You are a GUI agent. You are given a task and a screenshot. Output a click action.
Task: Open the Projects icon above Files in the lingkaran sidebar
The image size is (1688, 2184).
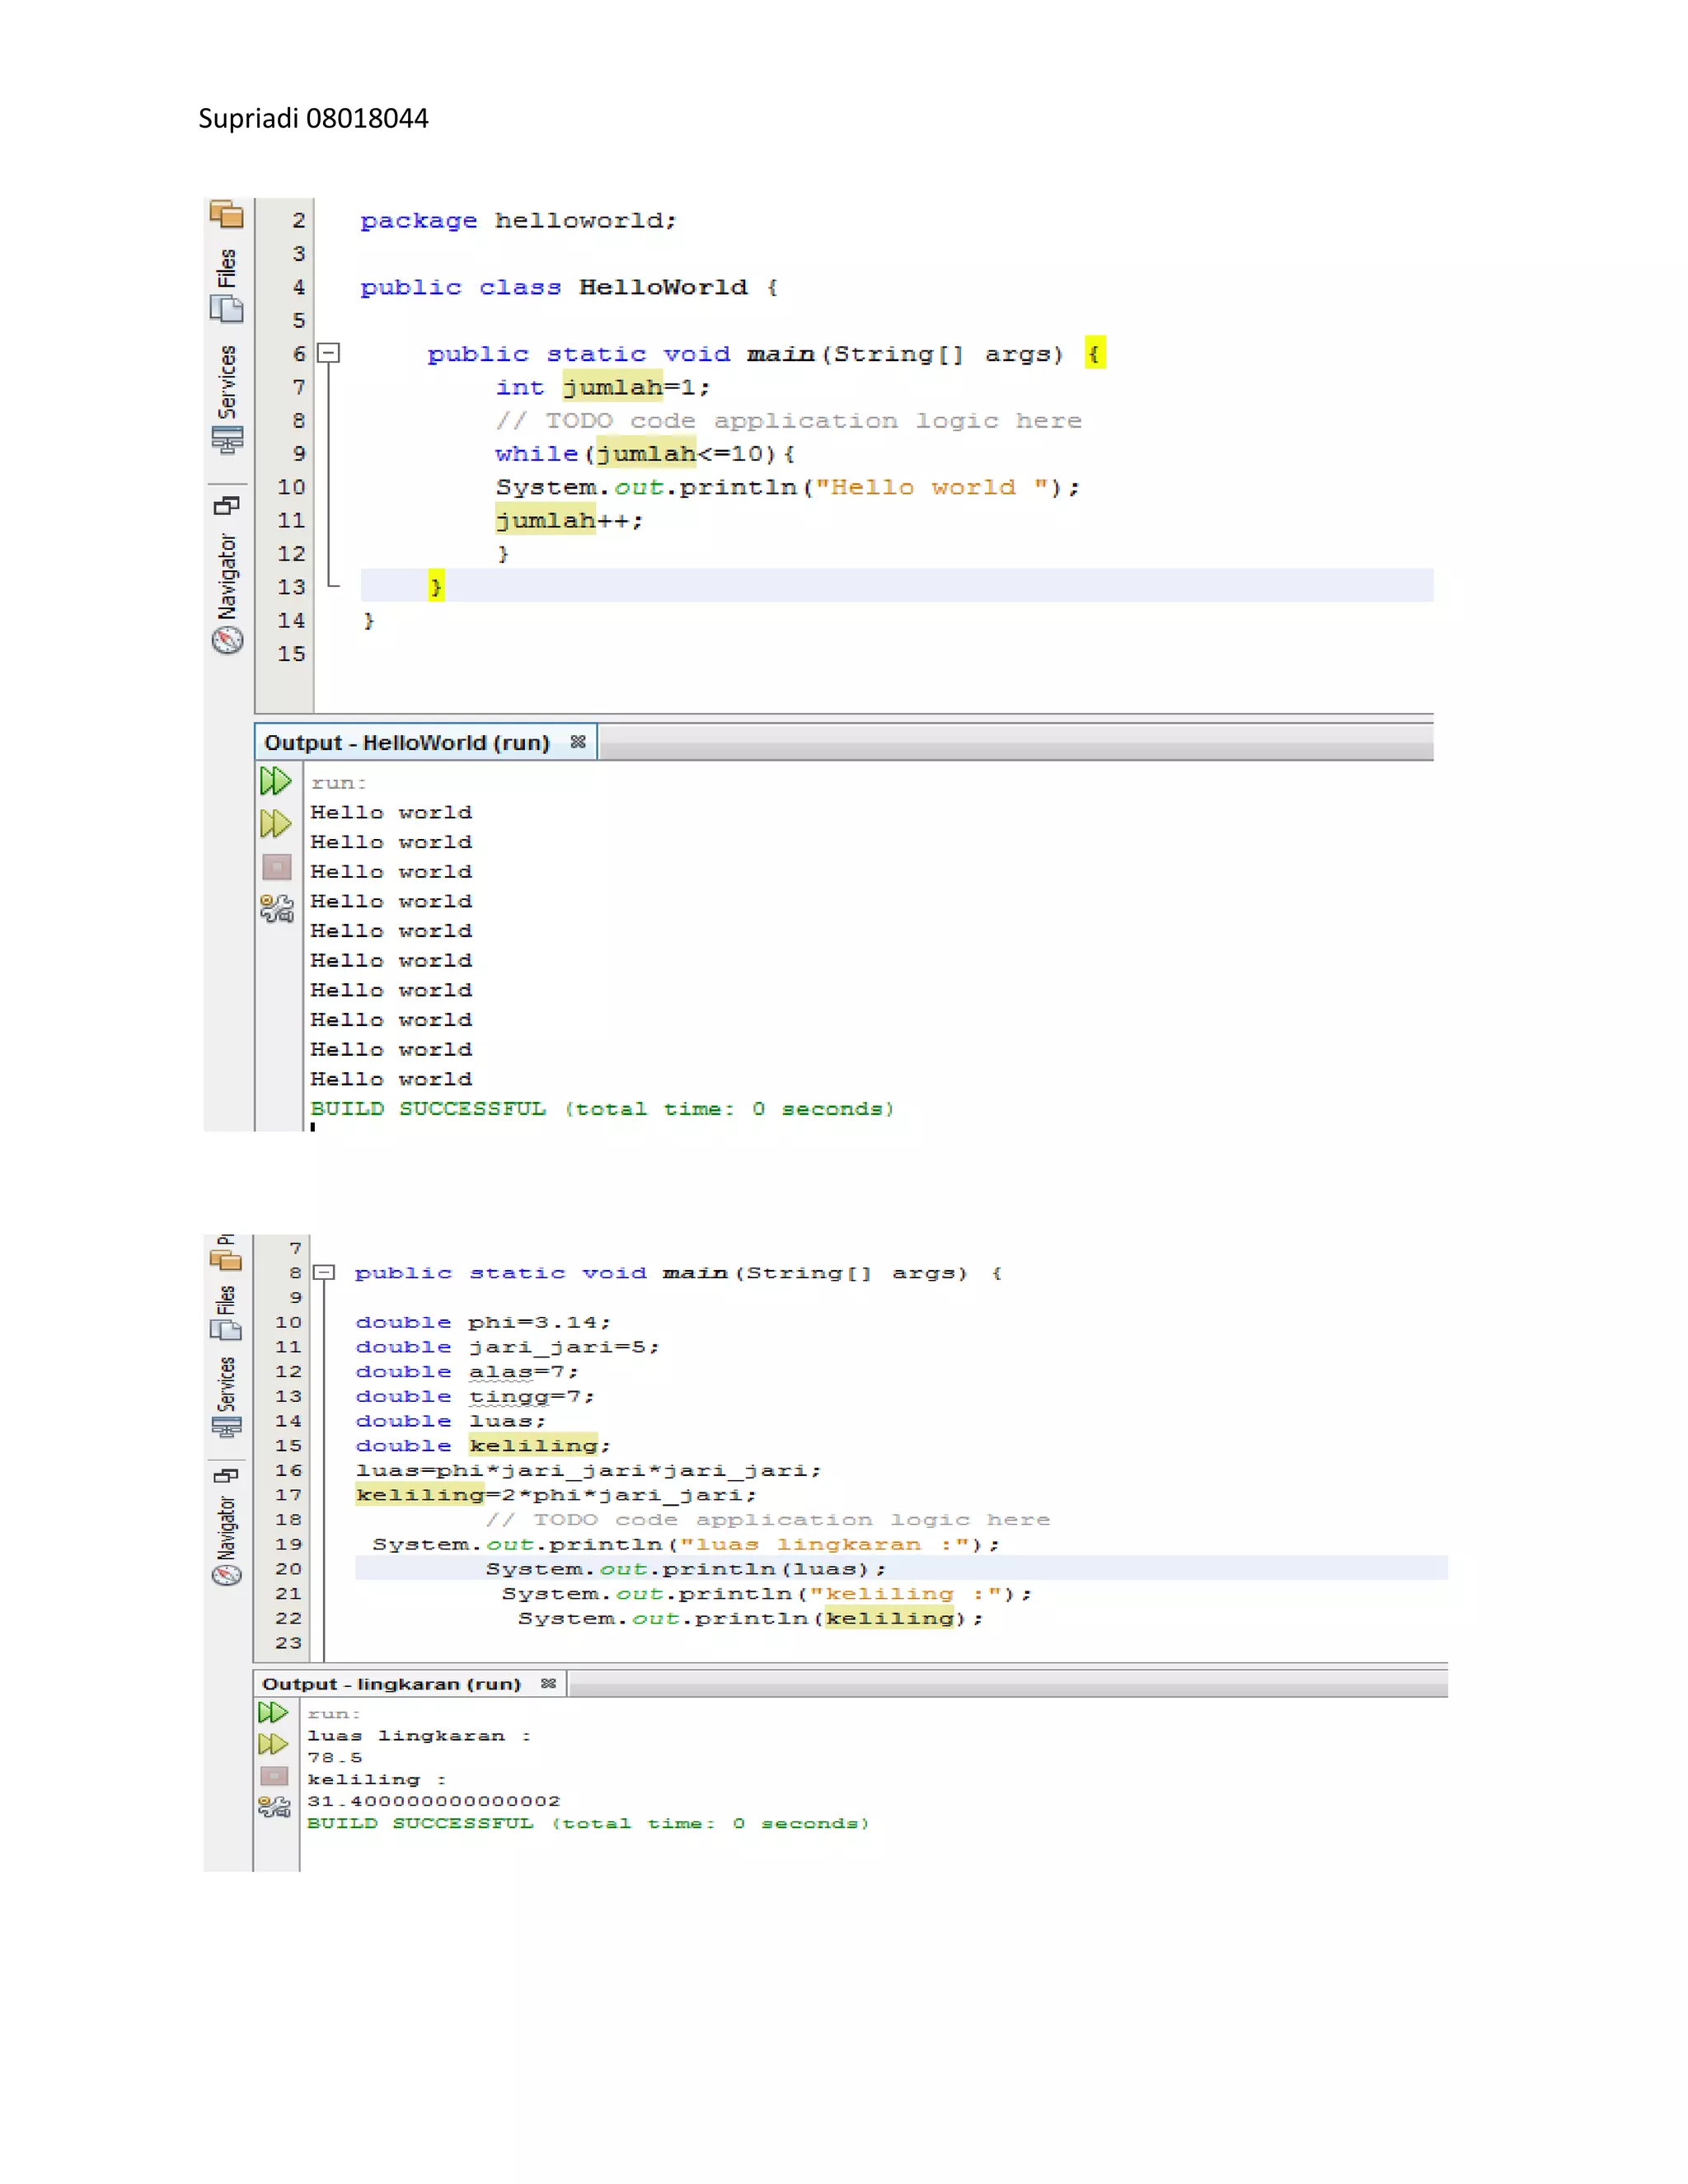coord(226,1260)
